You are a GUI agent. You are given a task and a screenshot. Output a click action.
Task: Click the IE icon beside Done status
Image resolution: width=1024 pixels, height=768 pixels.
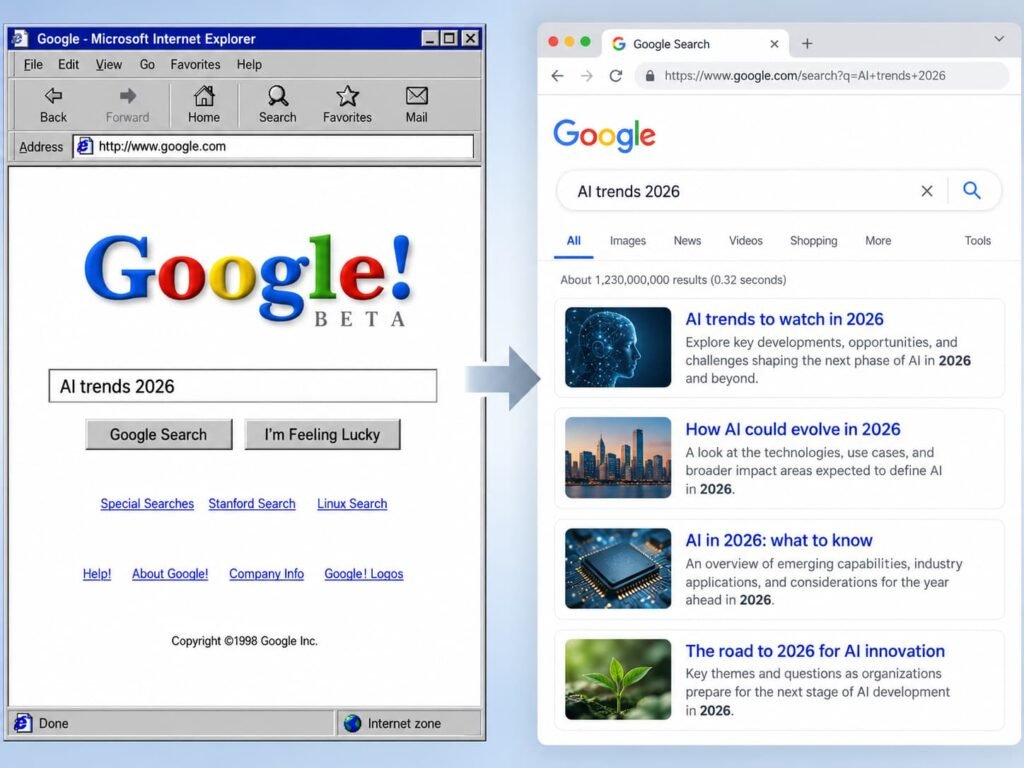click(23, 723)
